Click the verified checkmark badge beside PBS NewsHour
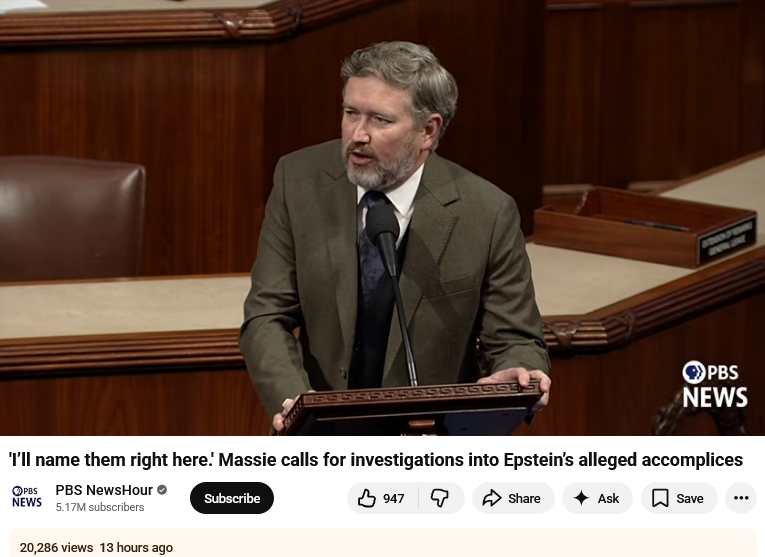 [162, 490]
